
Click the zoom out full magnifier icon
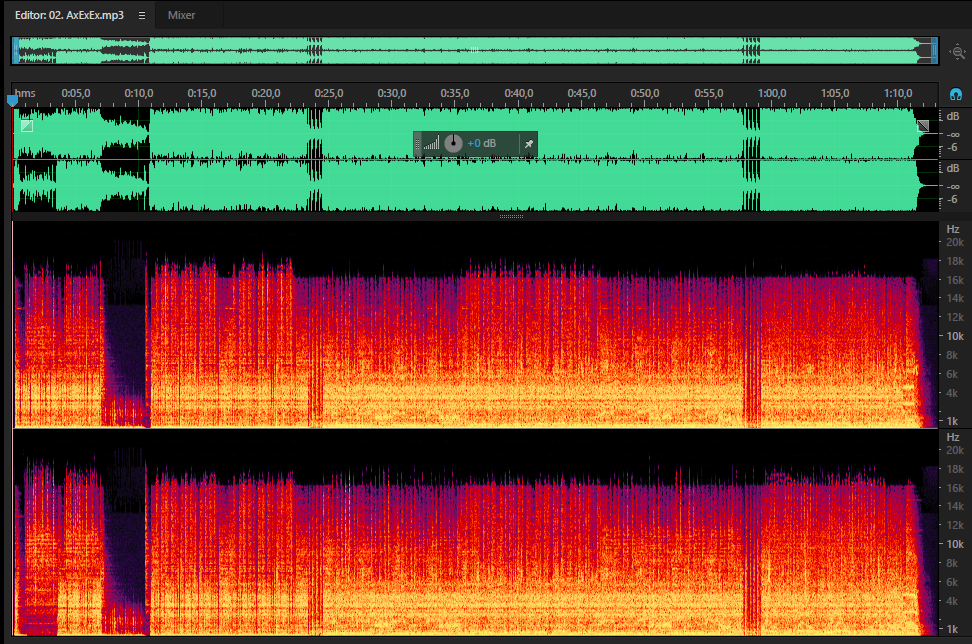[958, 52]
